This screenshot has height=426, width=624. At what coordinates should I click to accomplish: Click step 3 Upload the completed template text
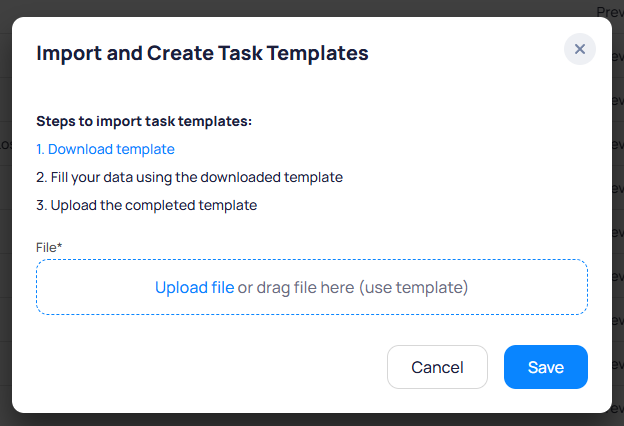pyautogui.click(x=146, y=205)
